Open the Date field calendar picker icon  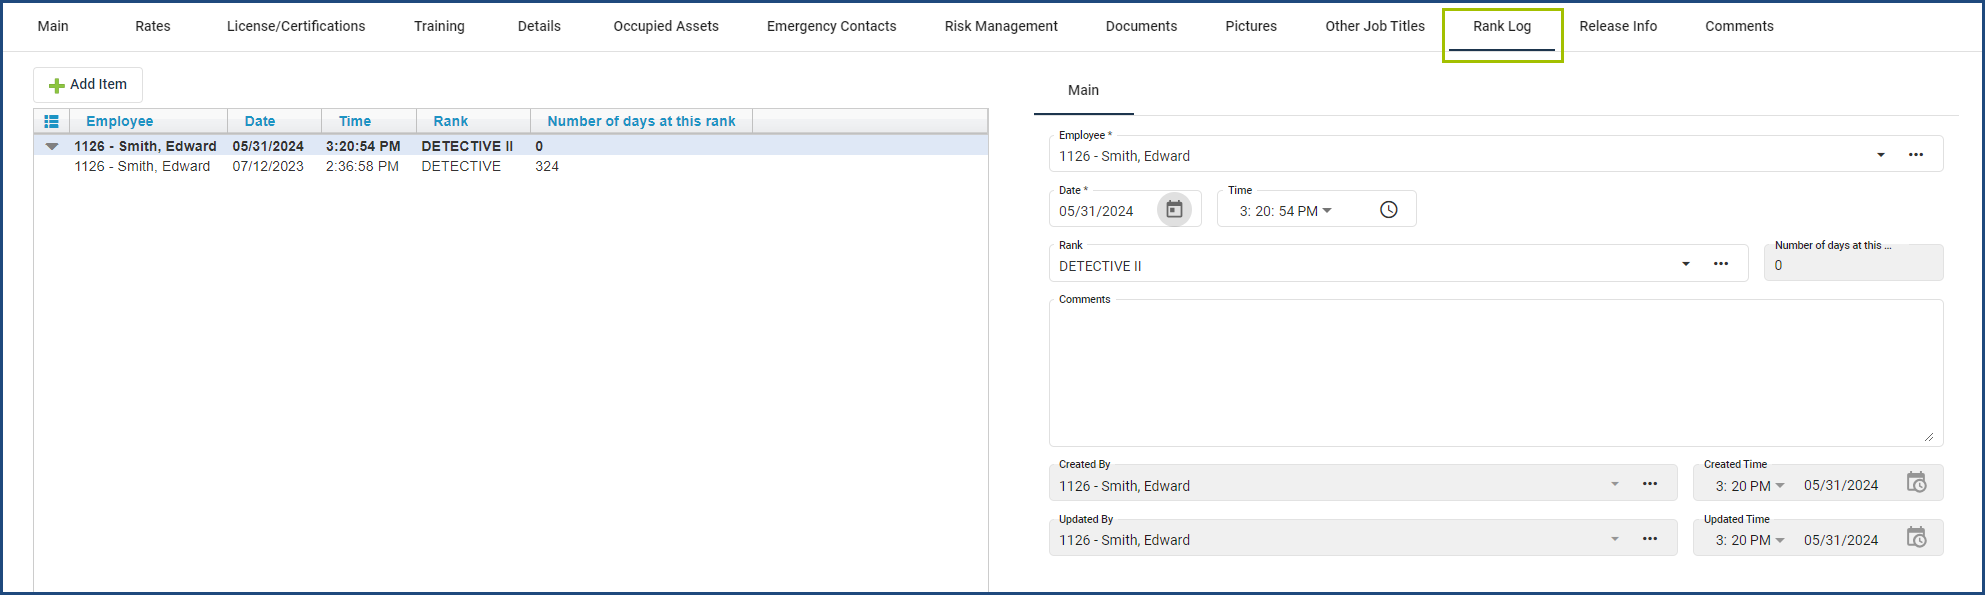[1174, 209]
